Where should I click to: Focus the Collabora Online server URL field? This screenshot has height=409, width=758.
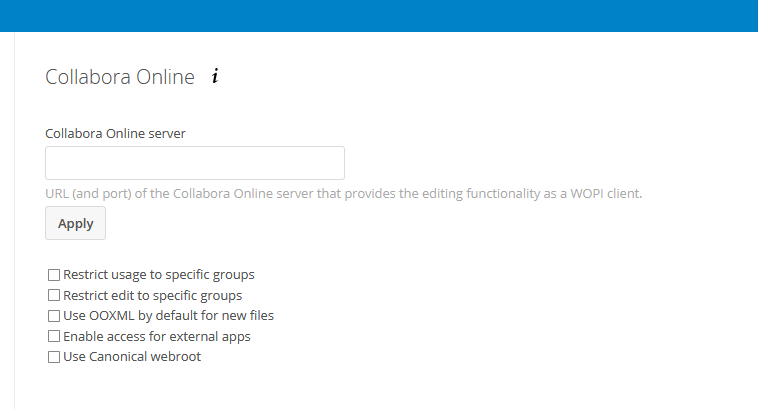coord(195,163)
